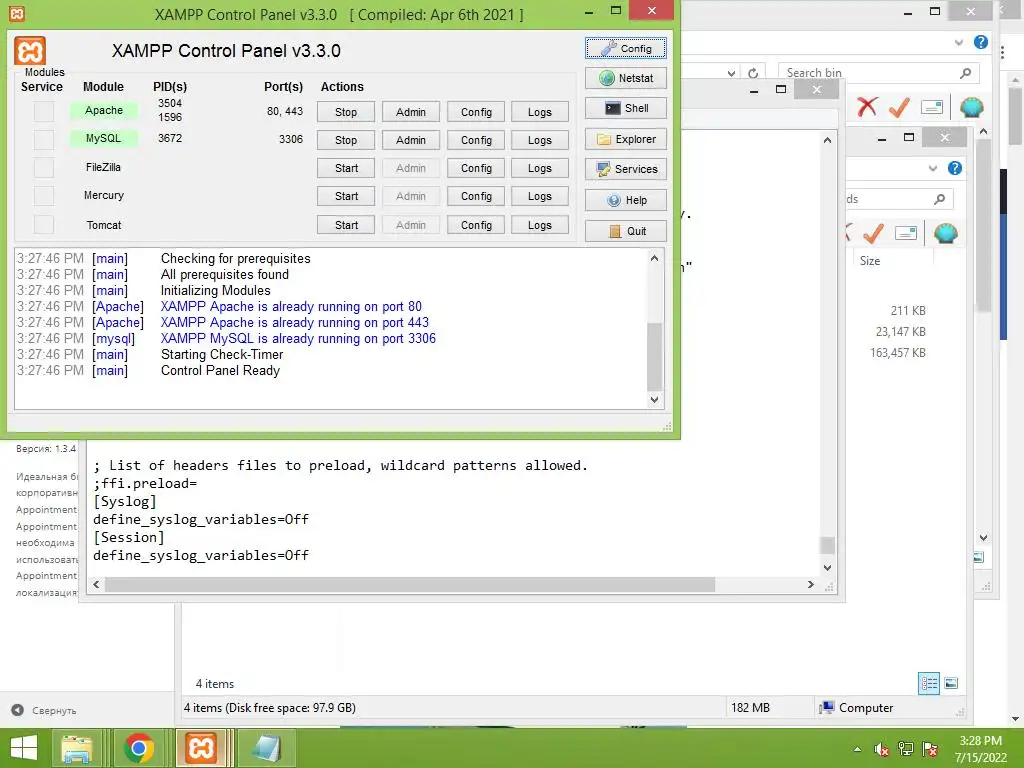
Task: Click the orange checkmark icon in Explorer toolbar
Action: pyautogui.click(x=899, y=106)
